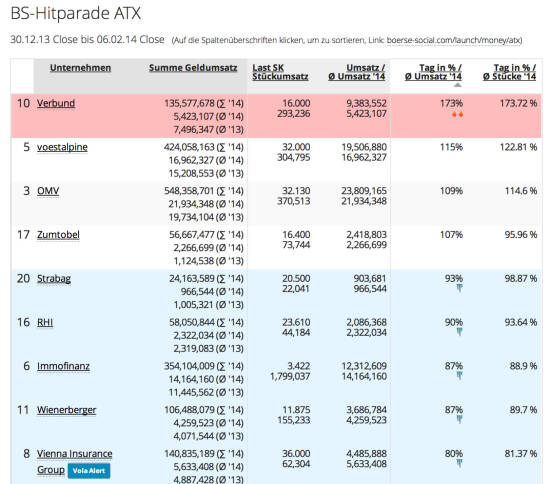Select Verbund total 135,577,678 (Σ '14)
Screen dimensions: 550x484
(x=203, y=103)
